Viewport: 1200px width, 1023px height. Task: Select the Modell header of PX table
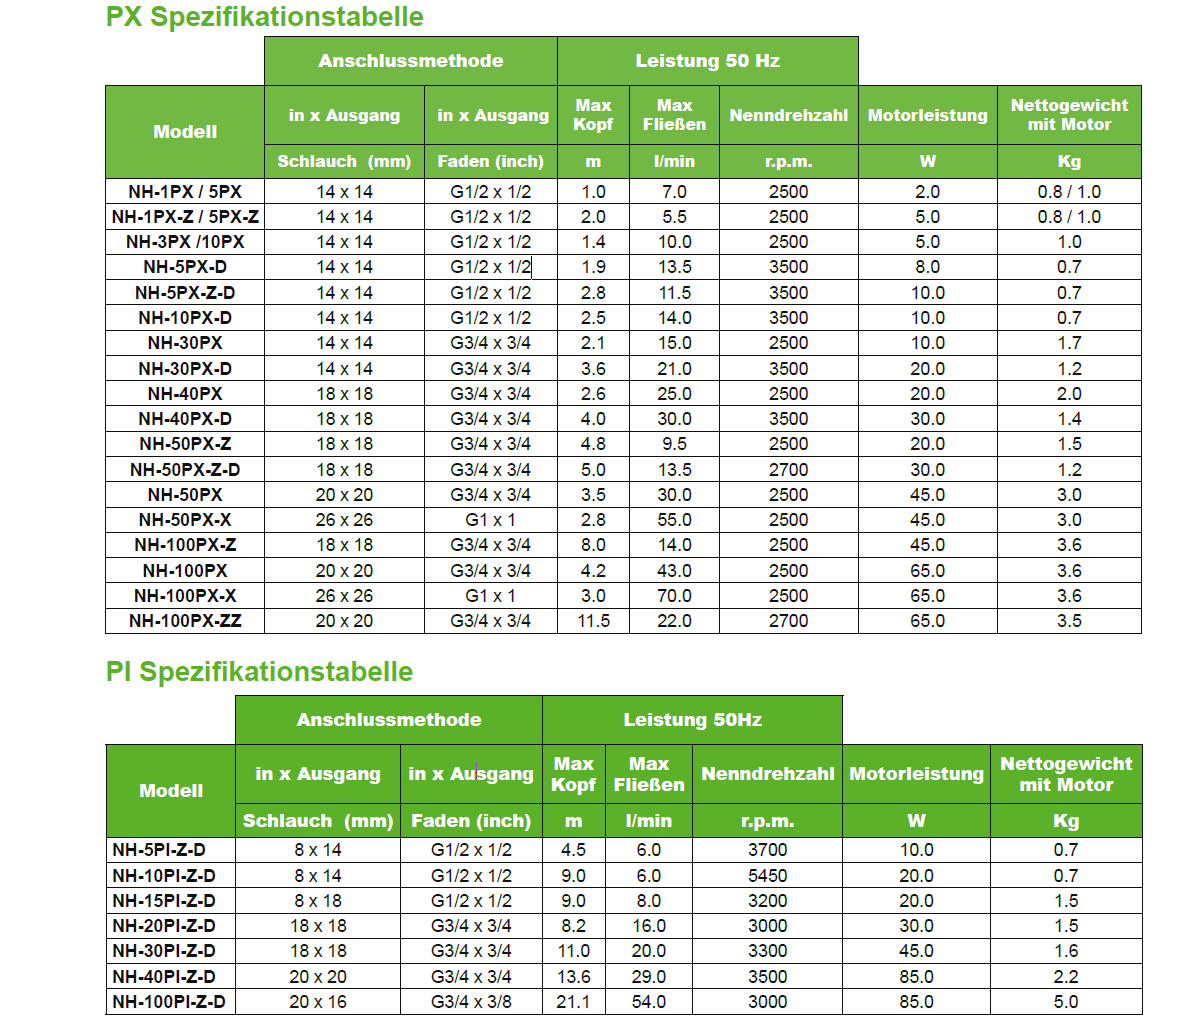pyautogui.click(x=185, y=132)
